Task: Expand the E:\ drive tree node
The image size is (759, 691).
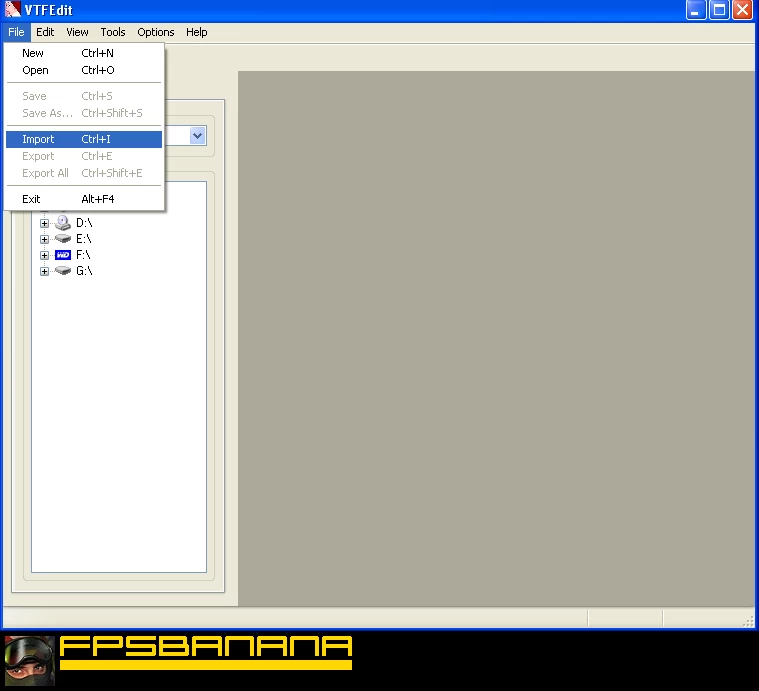Action: [x=44, y=240]
